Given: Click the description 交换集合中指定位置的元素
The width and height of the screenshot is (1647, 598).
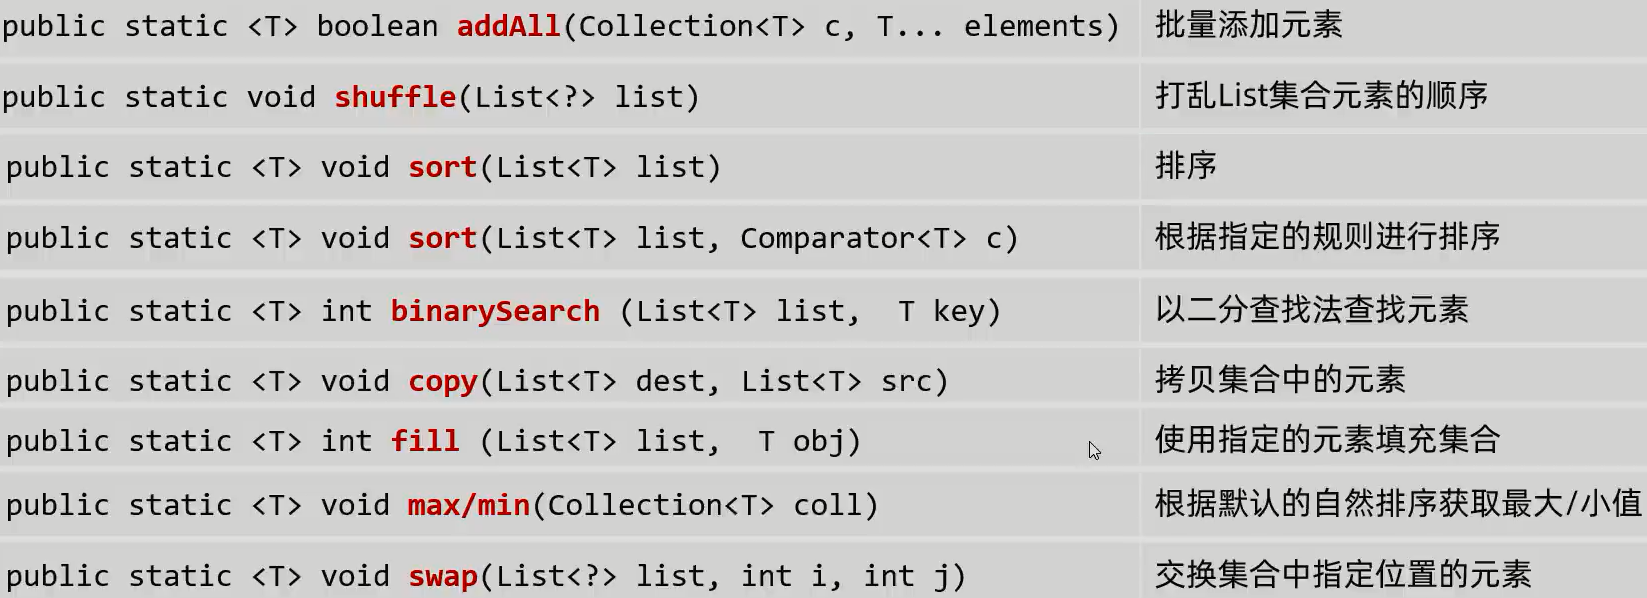Looking at the screenshot, I should point(1343,575).
